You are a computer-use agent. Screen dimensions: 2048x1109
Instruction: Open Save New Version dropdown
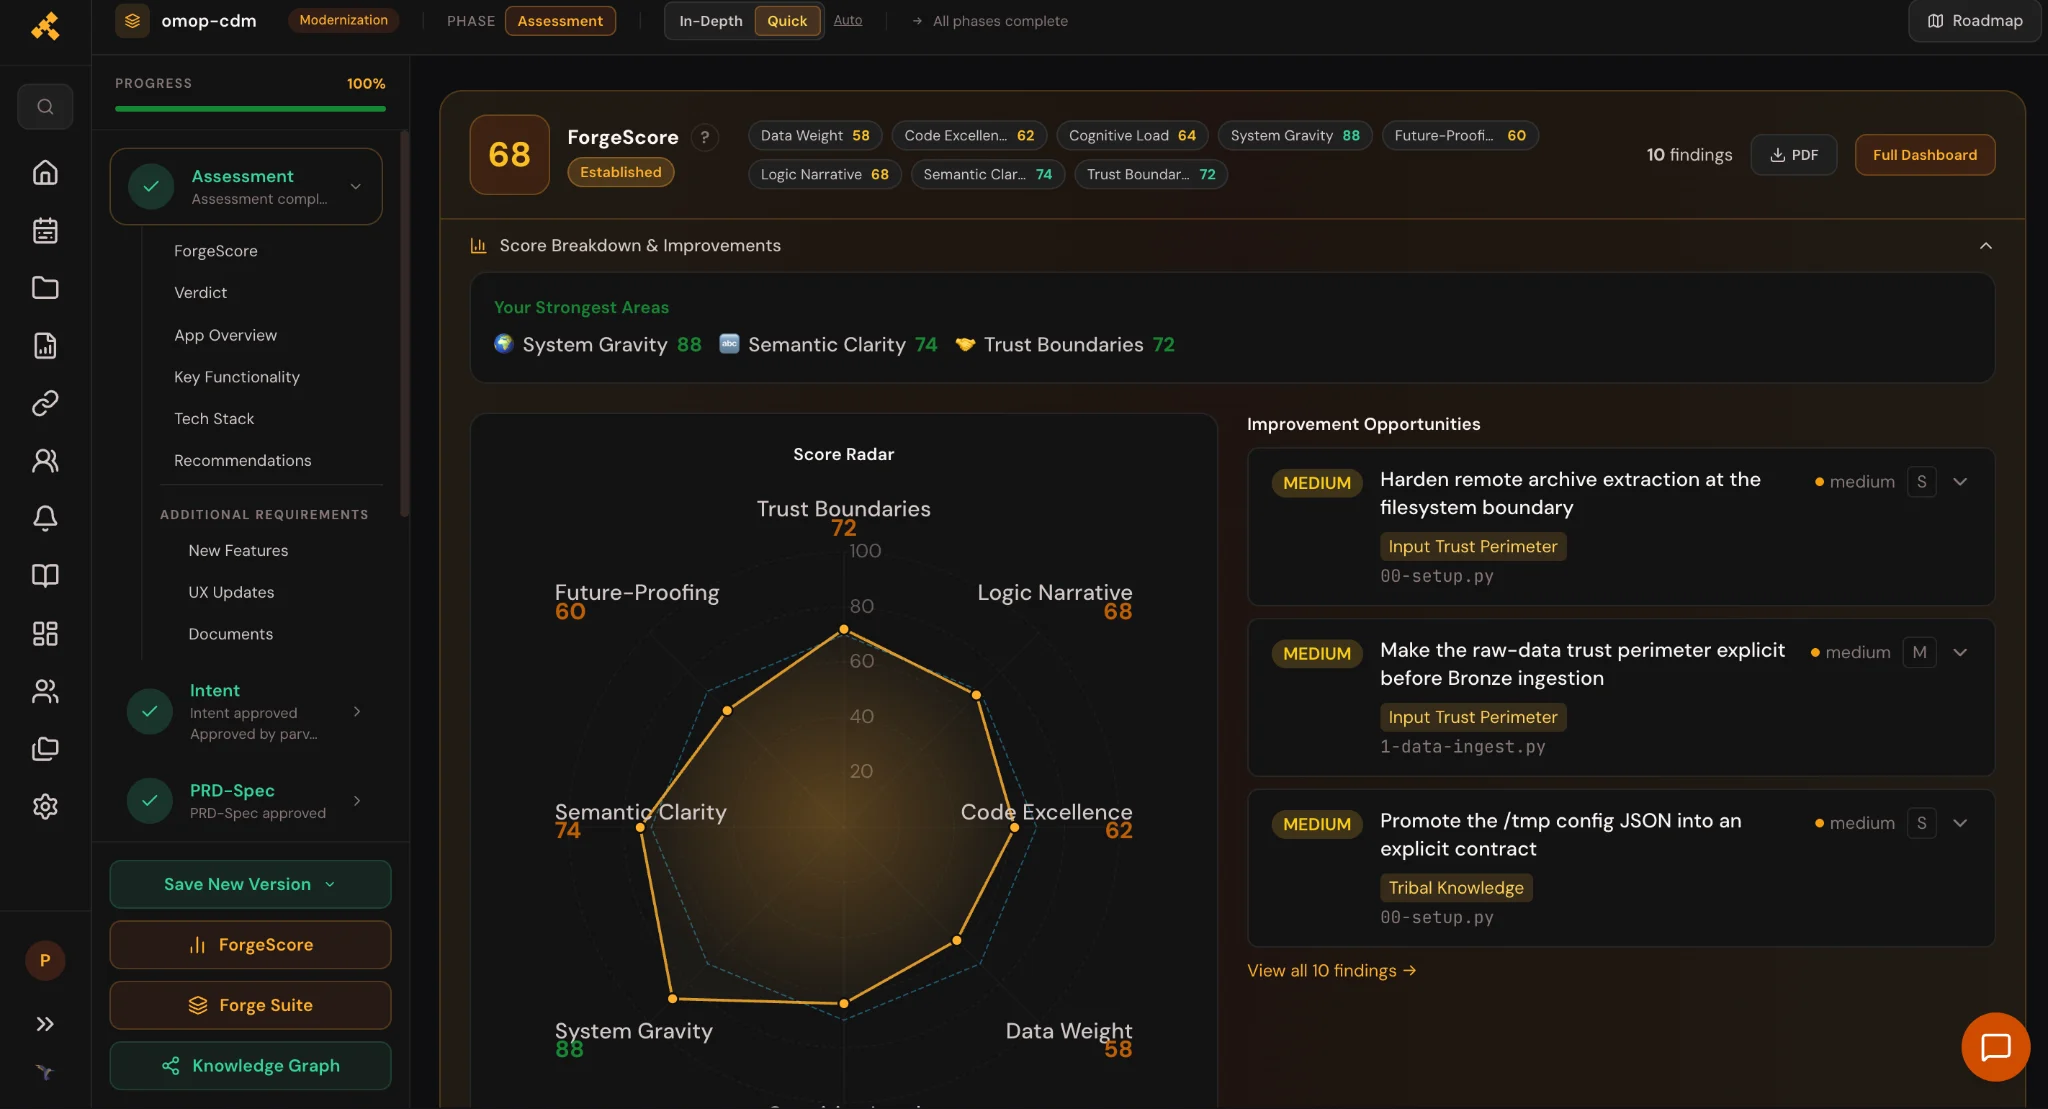click(x=250, y=885)
